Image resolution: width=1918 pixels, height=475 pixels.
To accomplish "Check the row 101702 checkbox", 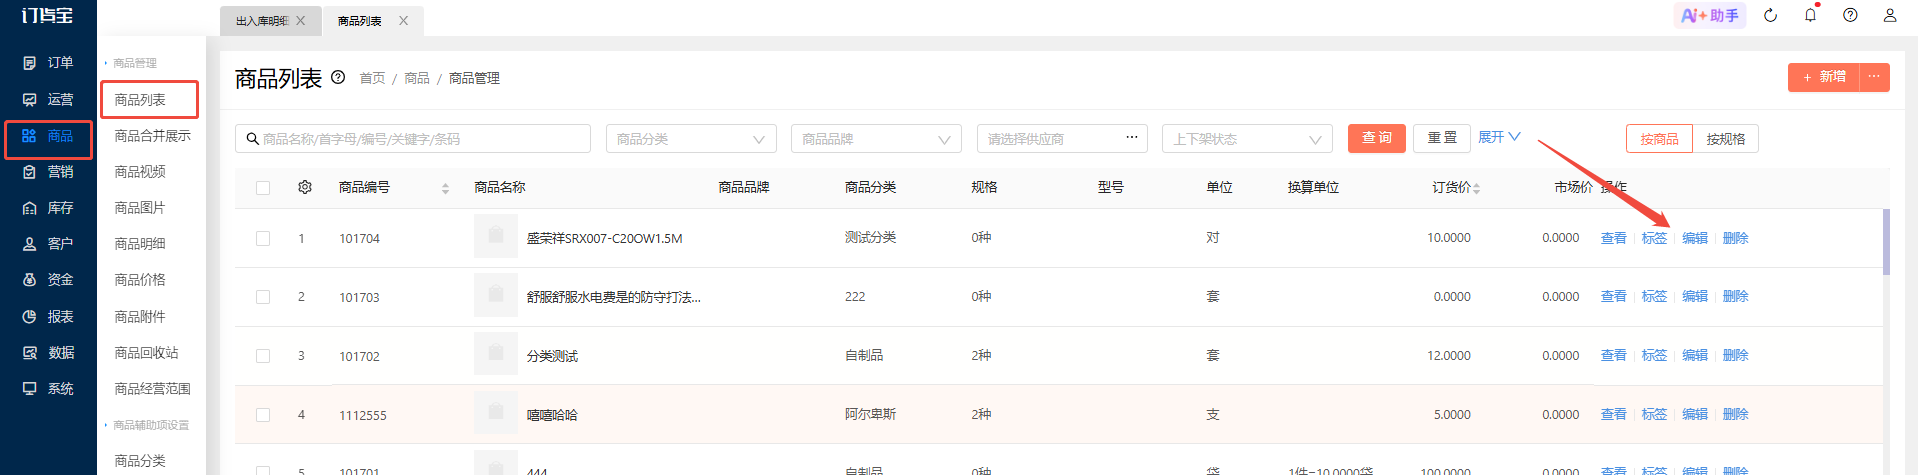I will pos(263,356).
